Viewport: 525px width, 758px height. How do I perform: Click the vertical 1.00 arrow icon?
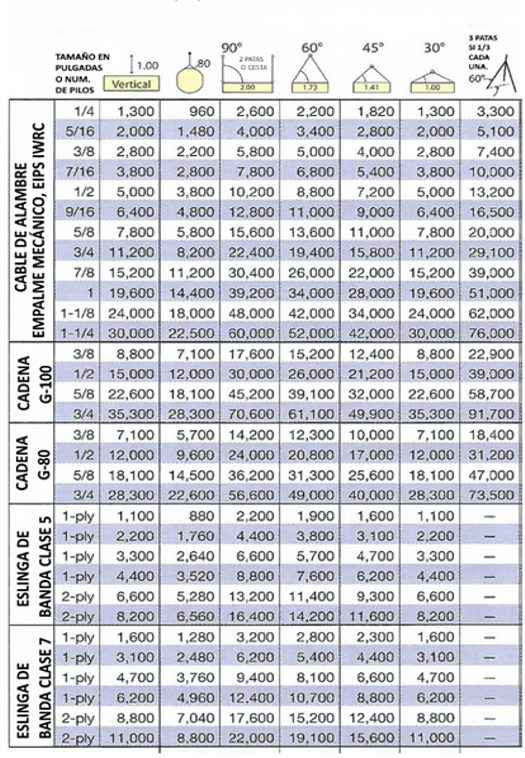click(132, 64)
